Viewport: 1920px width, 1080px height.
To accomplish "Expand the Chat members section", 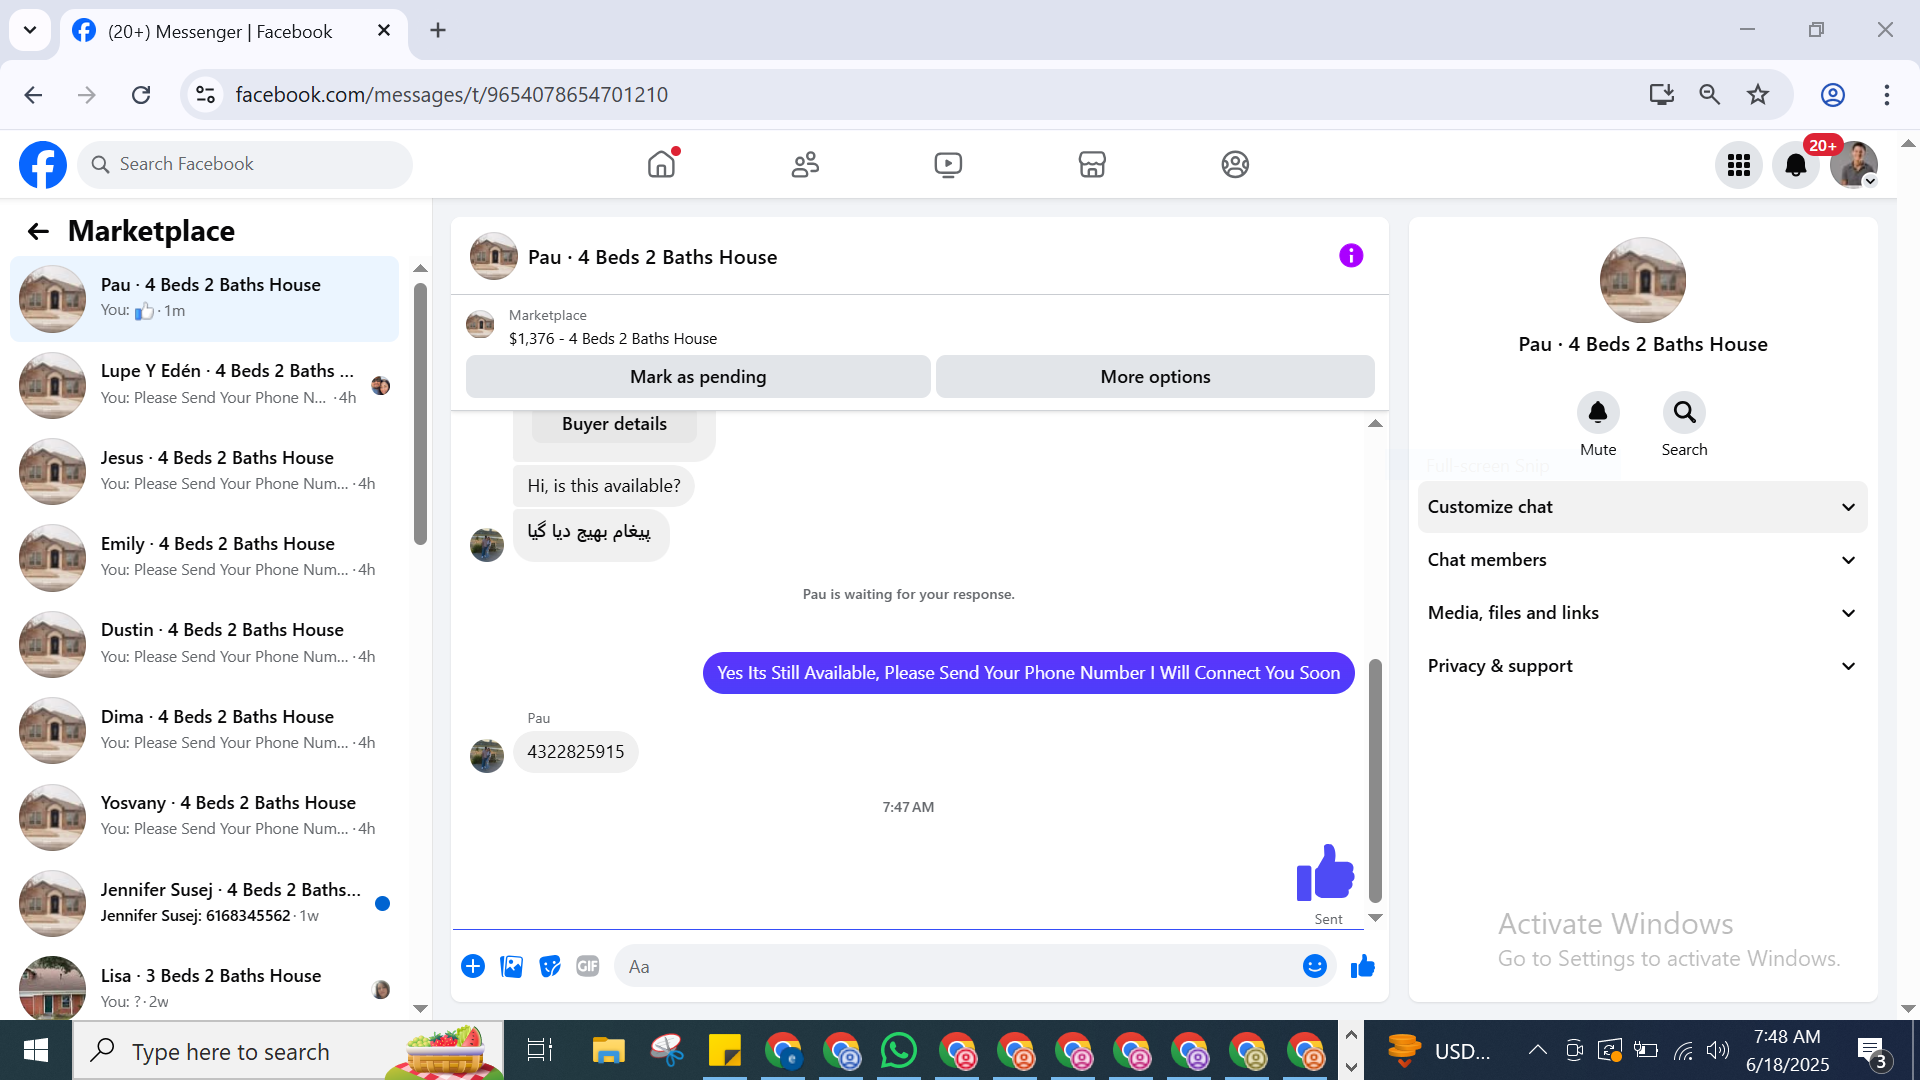I will click(x=1642, y=560).
